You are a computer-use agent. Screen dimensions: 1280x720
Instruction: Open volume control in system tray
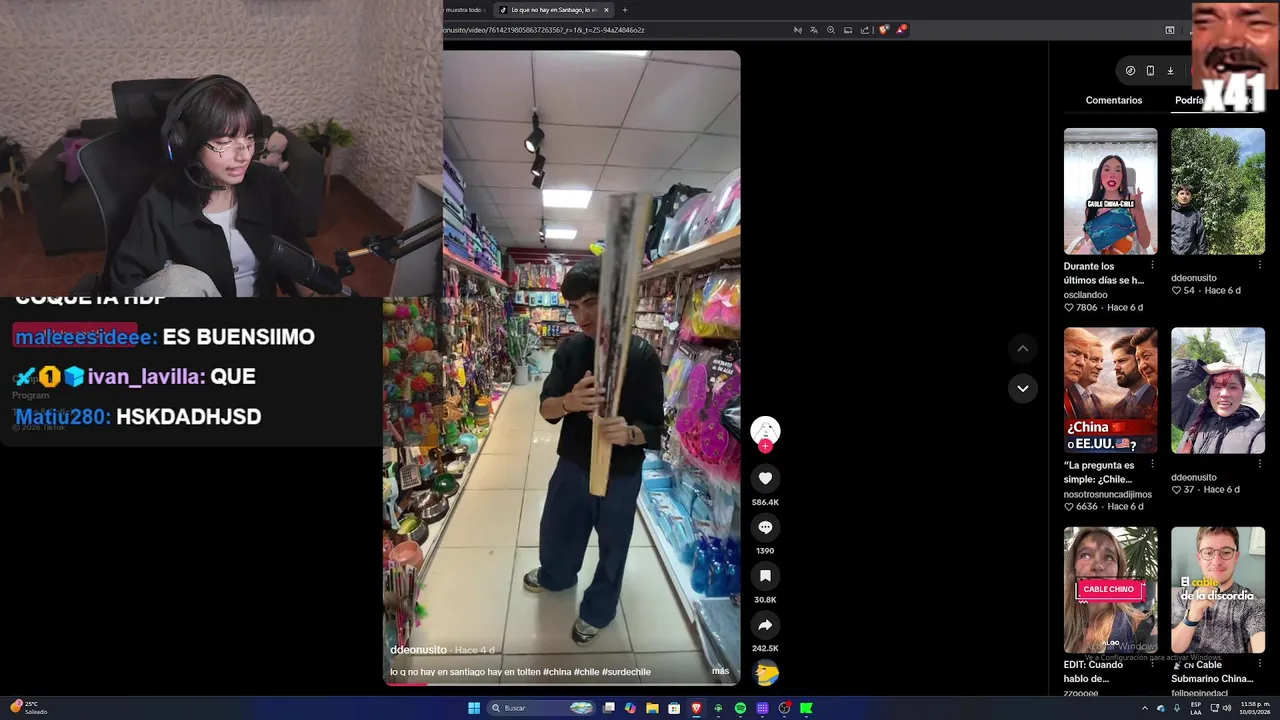pos(1227,708)
